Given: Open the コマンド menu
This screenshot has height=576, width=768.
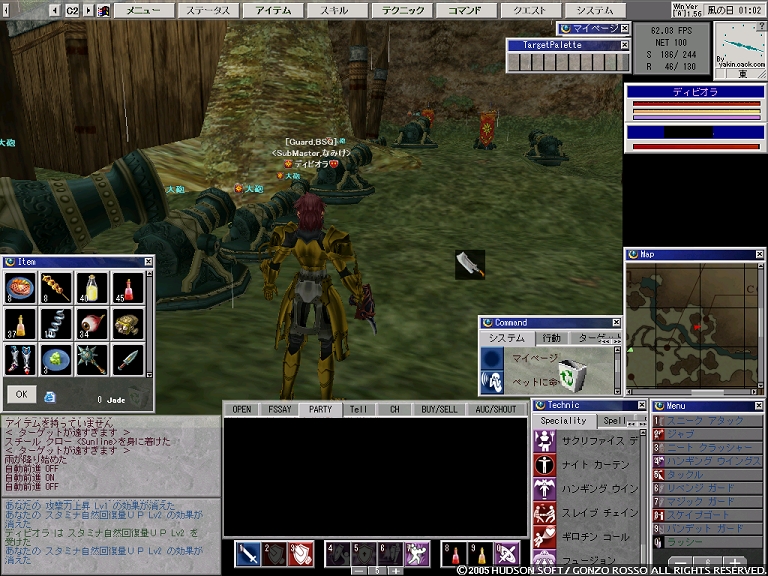Looking at the screenshot, I should coord(466,10).
